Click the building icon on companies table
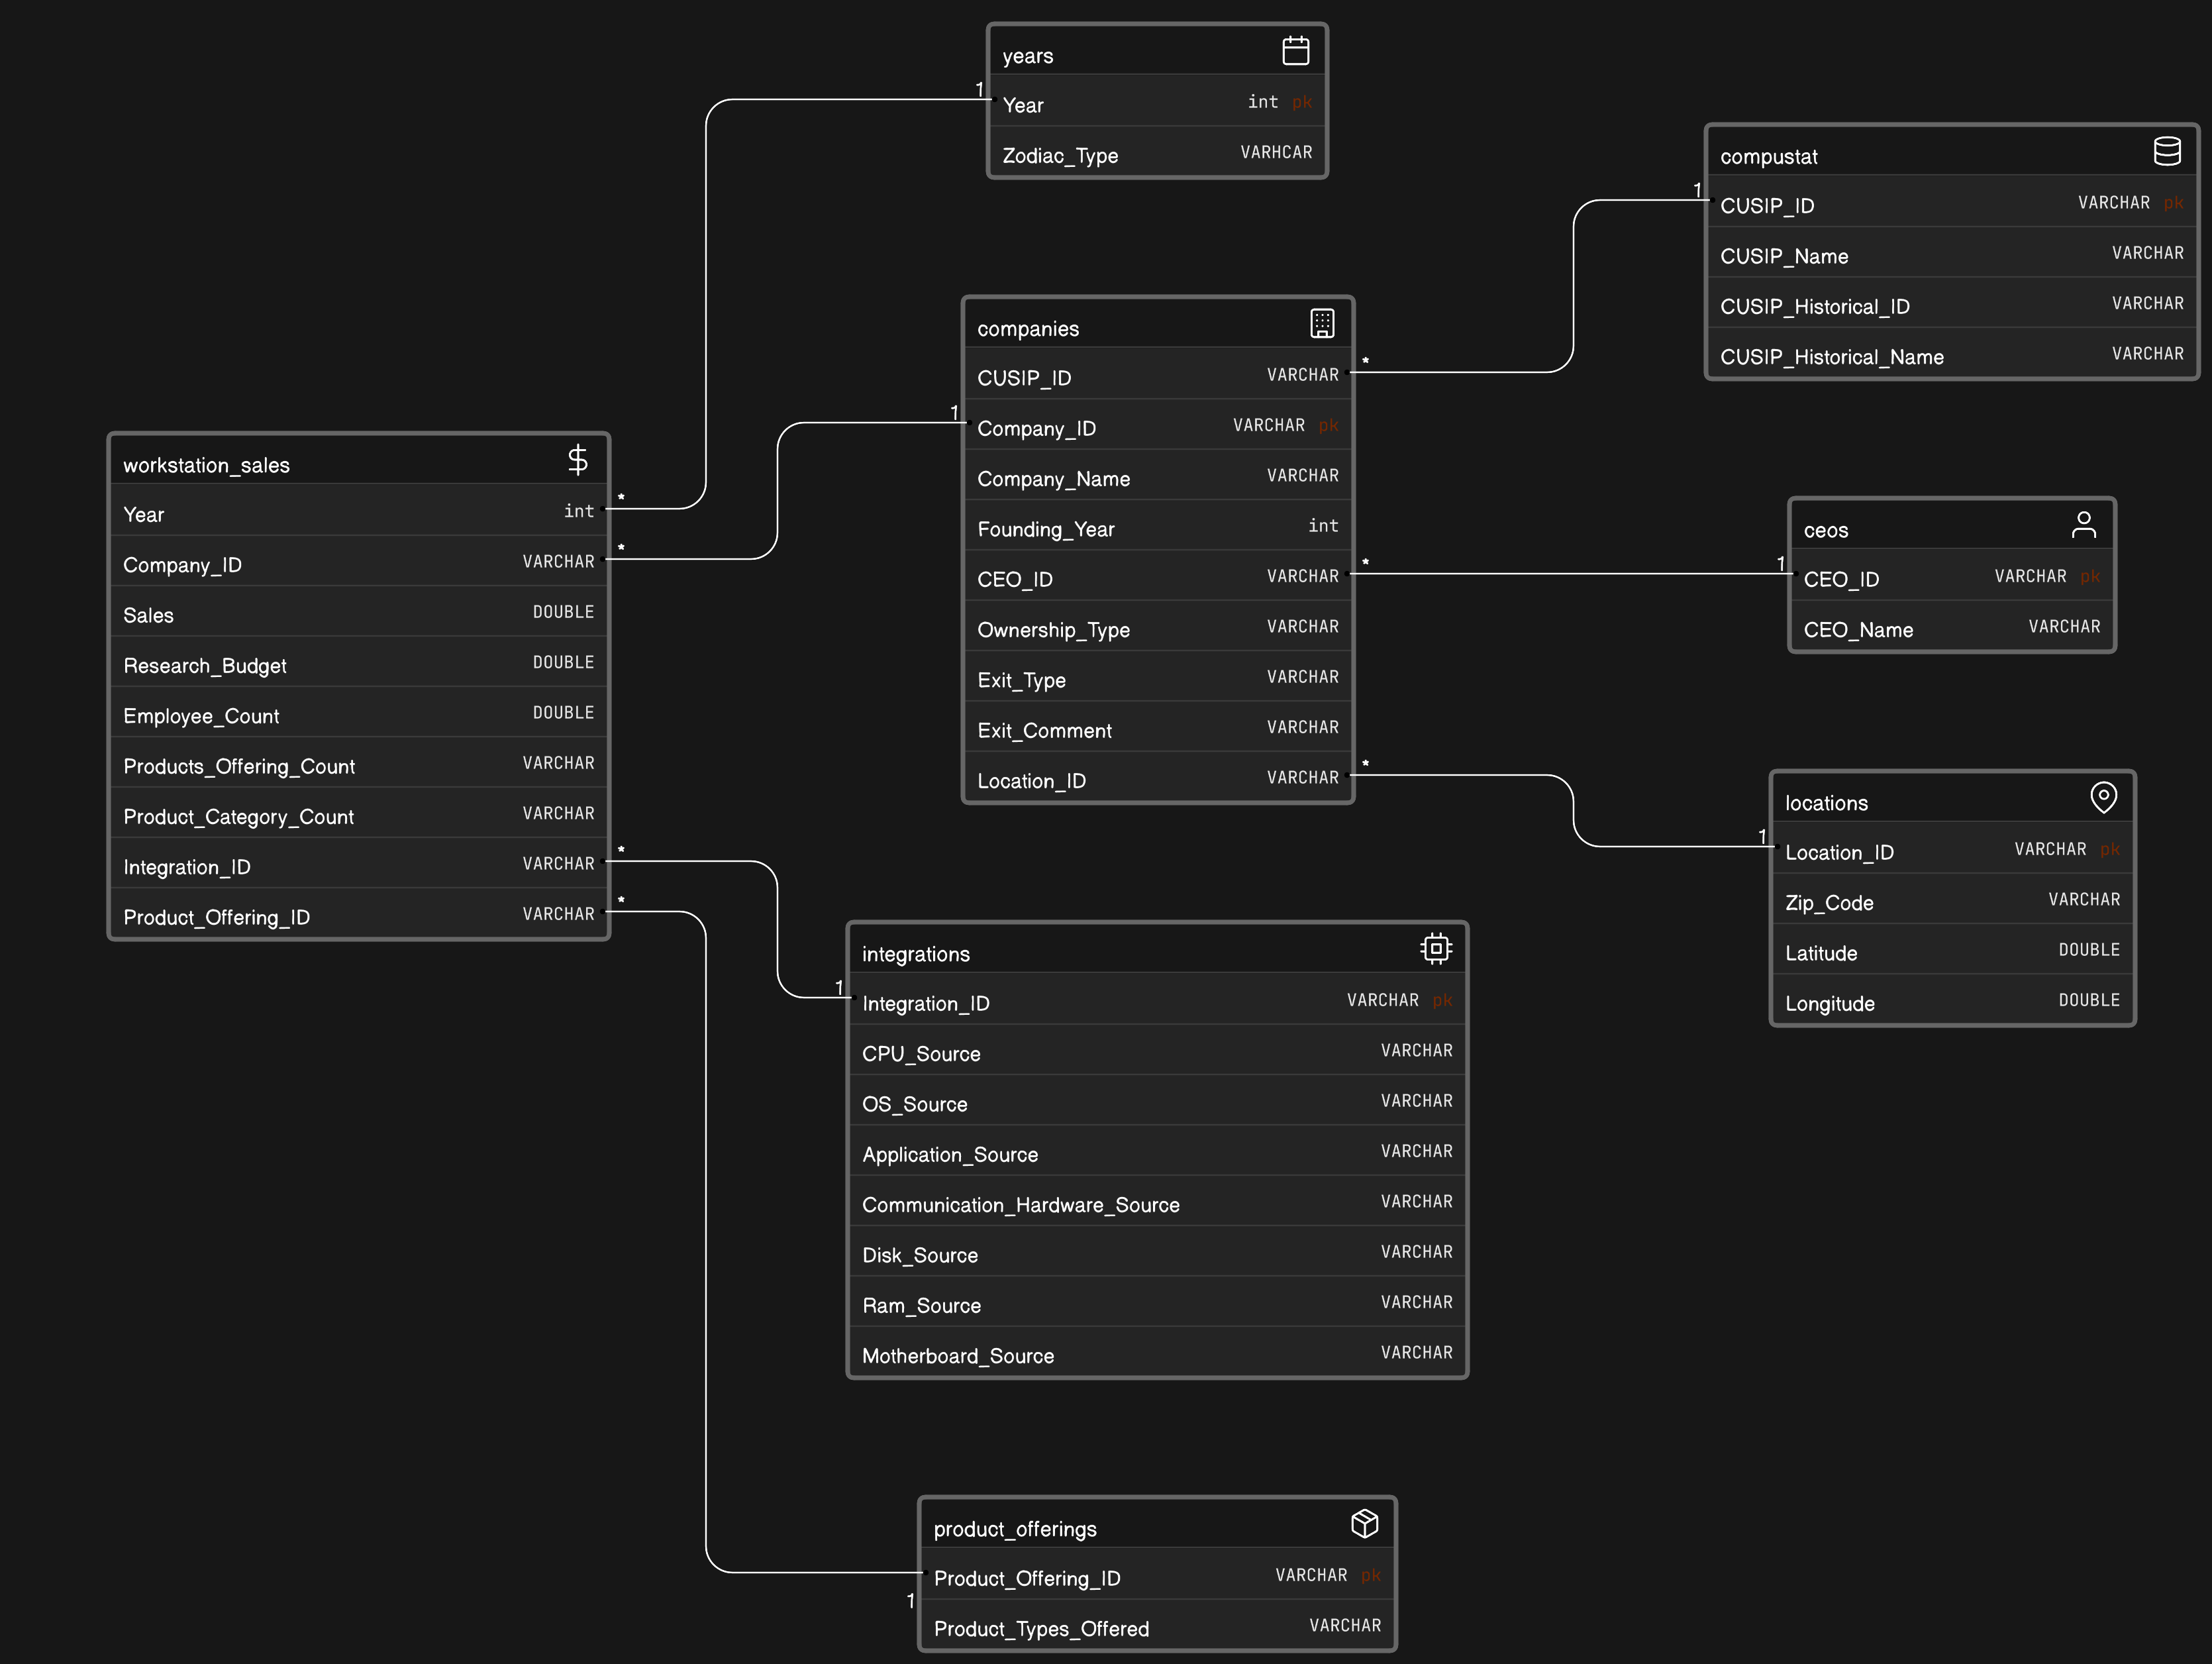Image resolution: width=2212 pixels, height=1664 pixels. pyautogui.click(x=1321, y=323)
